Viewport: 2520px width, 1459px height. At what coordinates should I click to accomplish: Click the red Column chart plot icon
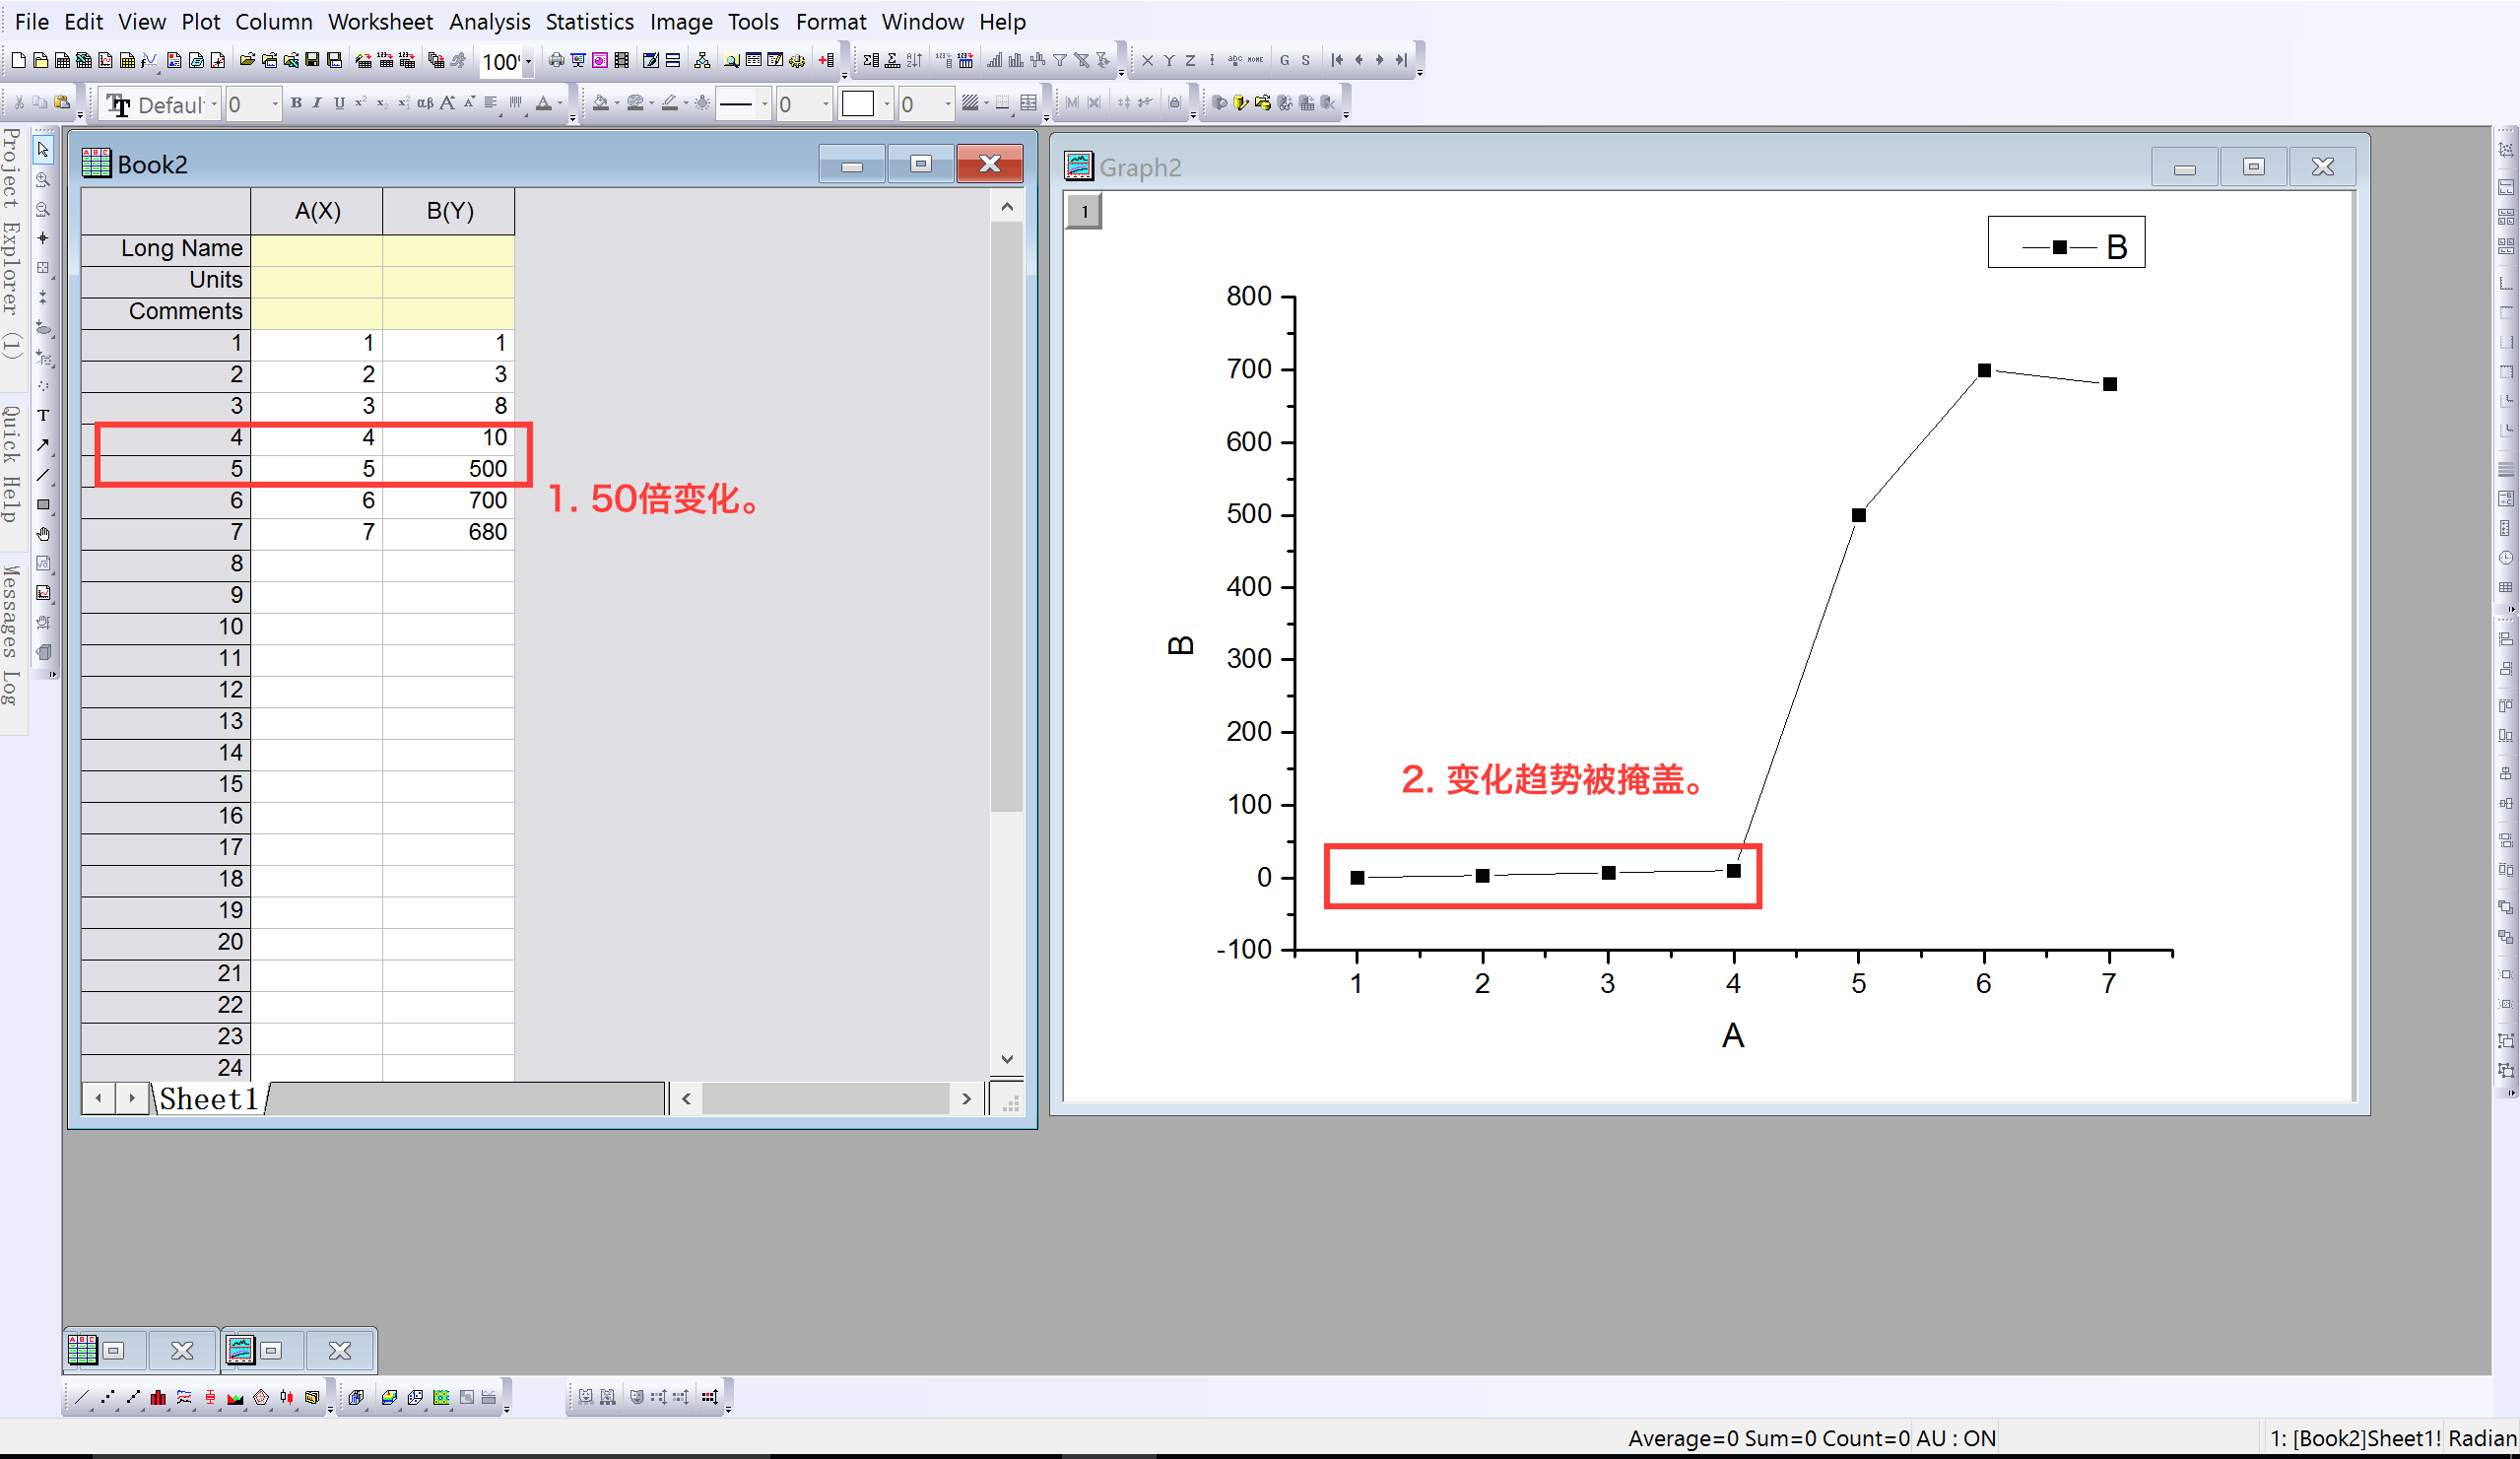tap(159, 1397)
